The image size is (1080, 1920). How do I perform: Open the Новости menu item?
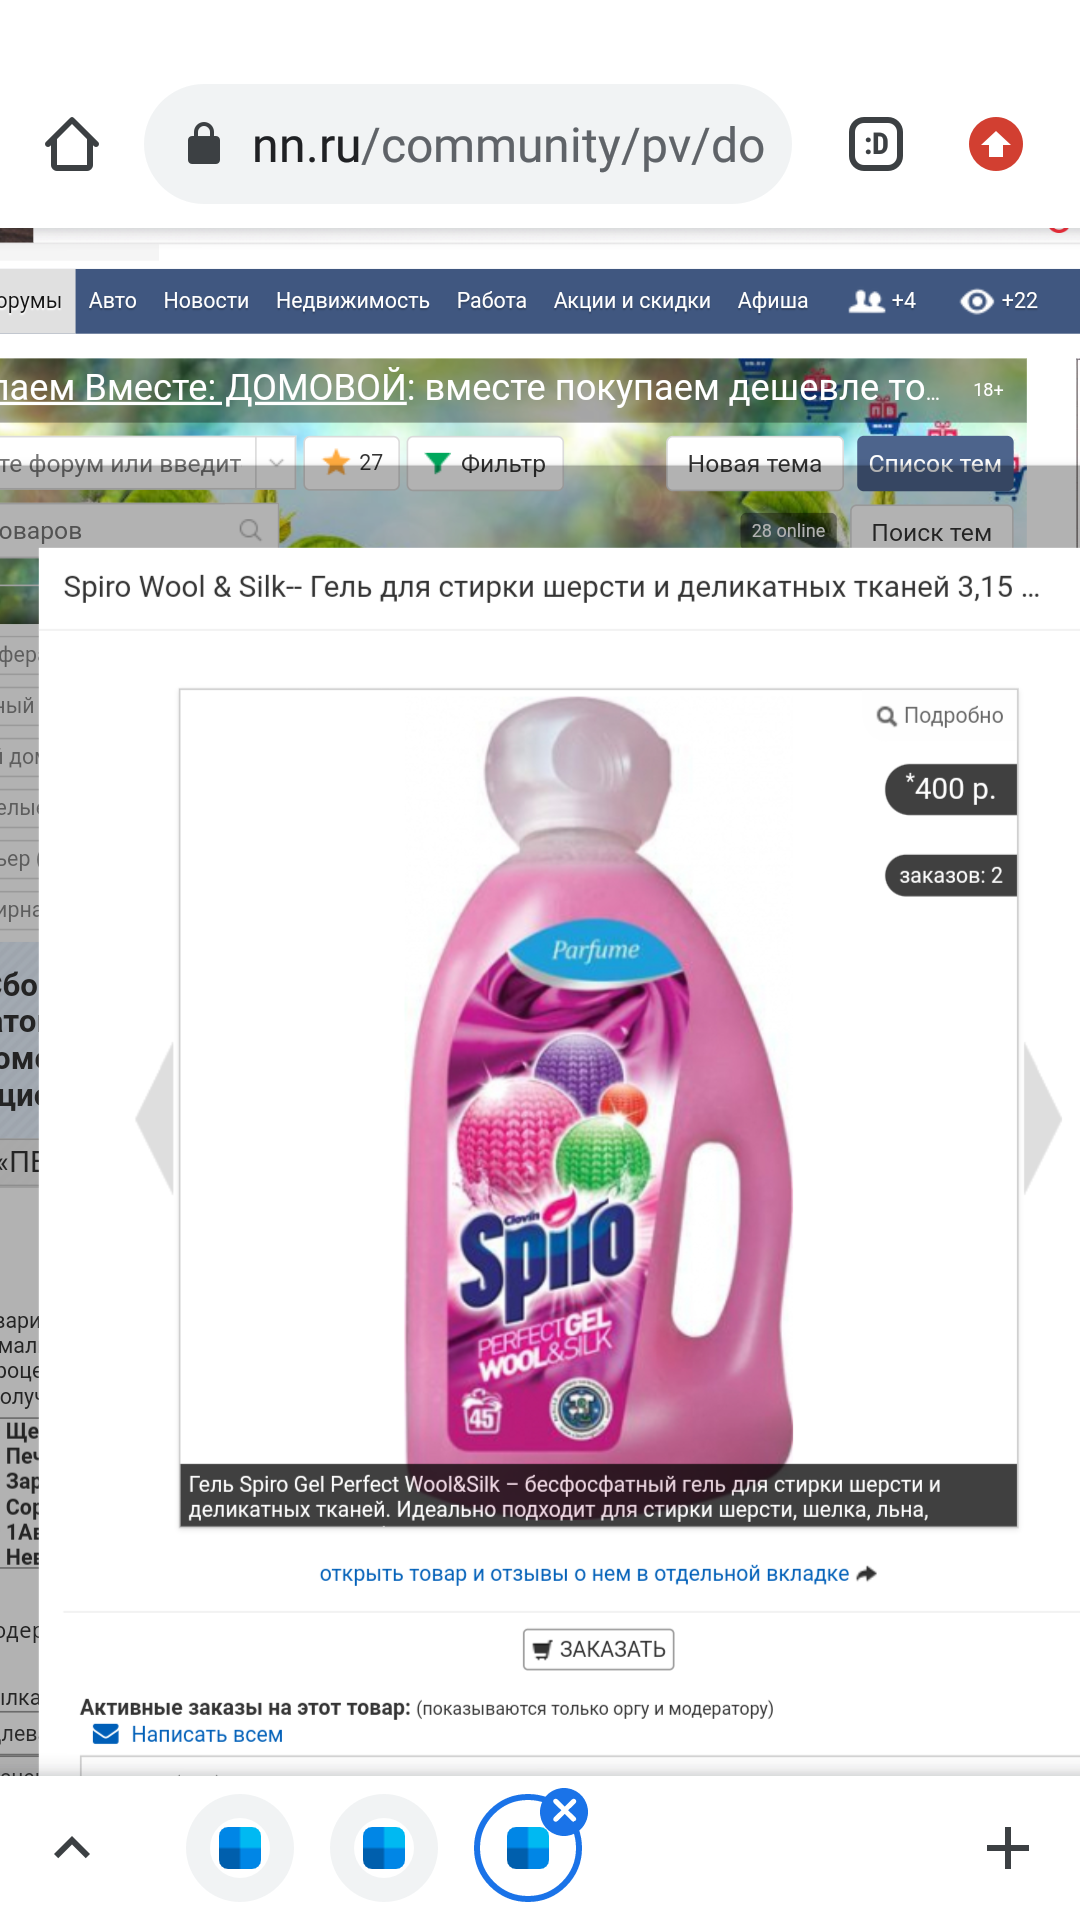[206, 301]
